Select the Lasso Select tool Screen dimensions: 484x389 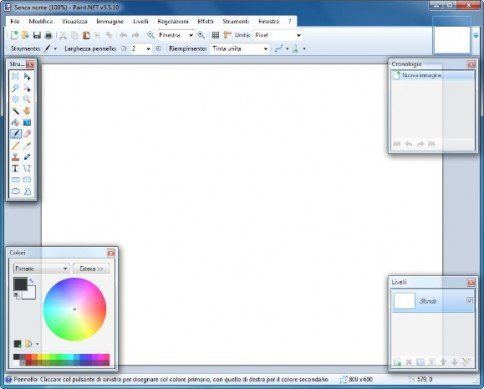tap(15, 88)
